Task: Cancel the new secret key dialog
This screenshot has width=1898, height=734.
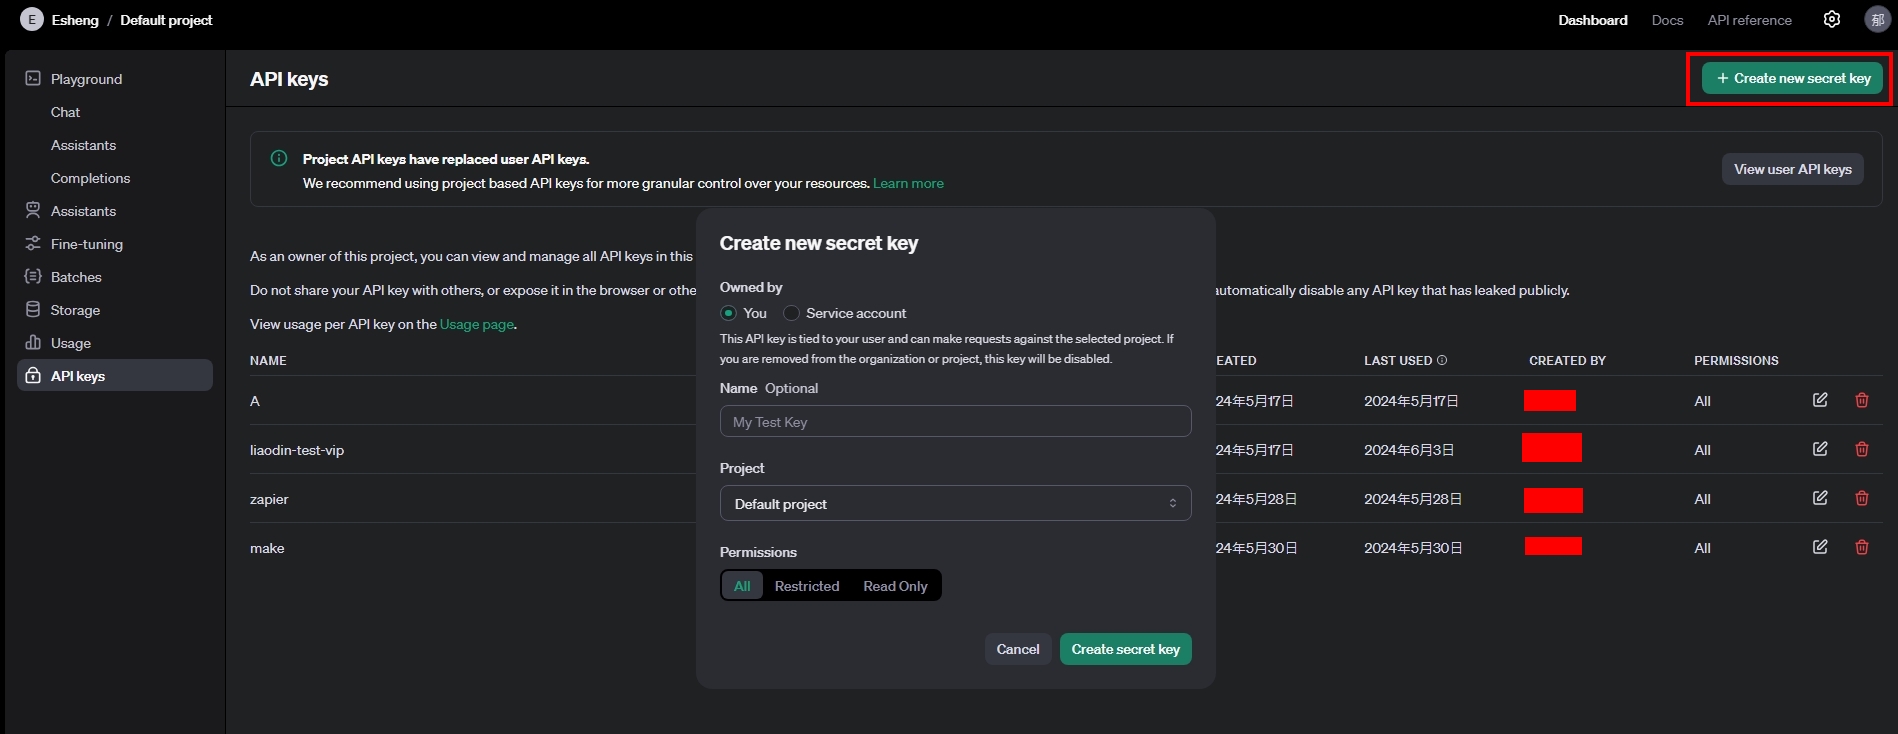Action: tap(1017, 649)
